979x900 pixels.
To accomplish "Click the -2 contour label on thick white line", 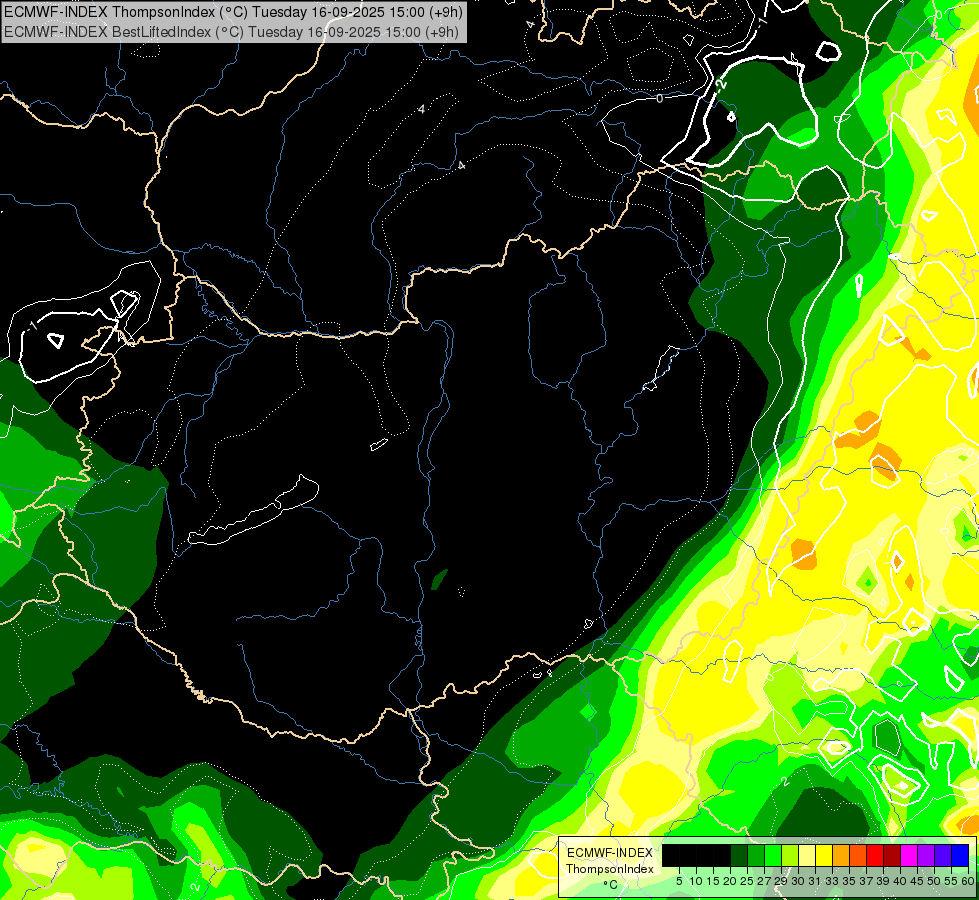I will tap(721, 84).
